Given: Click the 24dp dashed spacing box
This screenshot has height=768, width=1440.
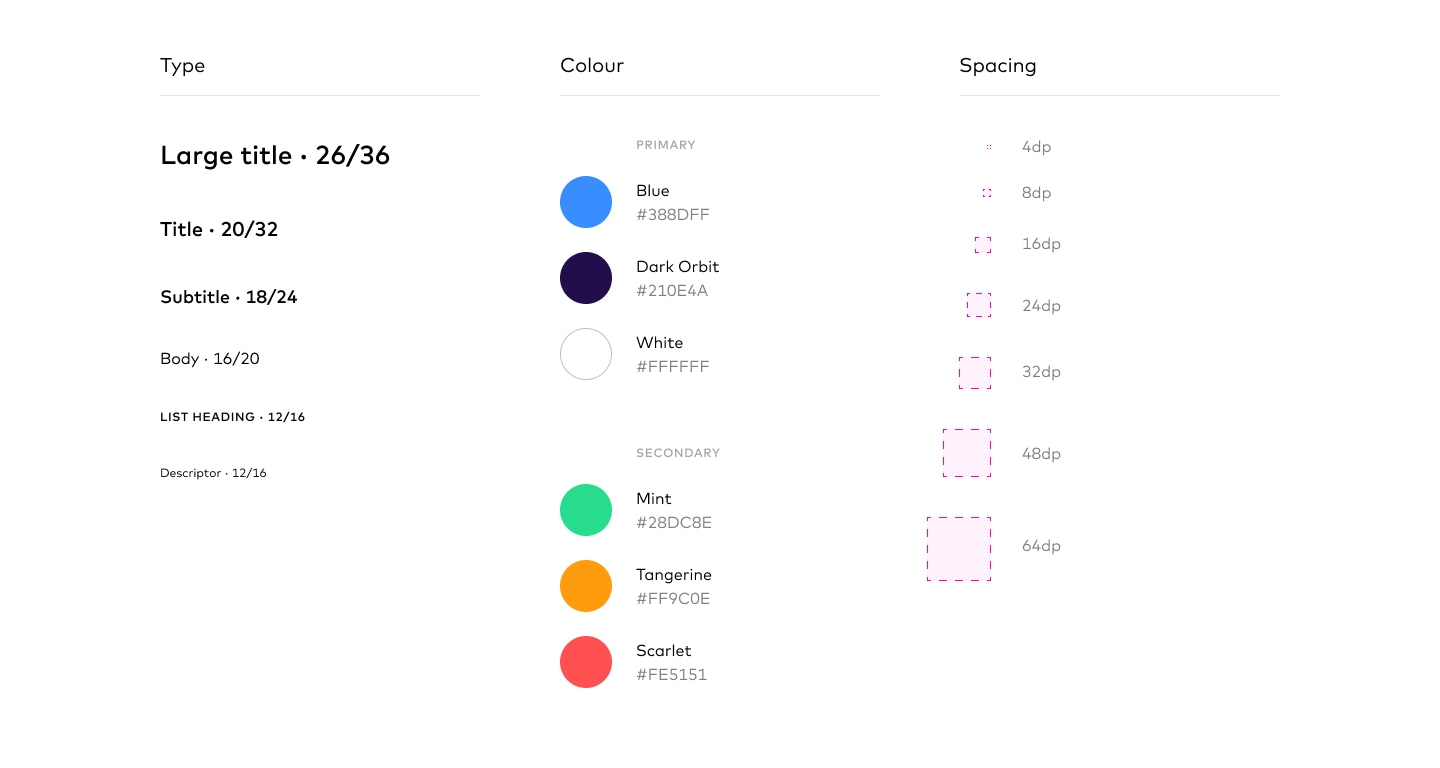Looking at the screenshot, I should click(979, 305).
